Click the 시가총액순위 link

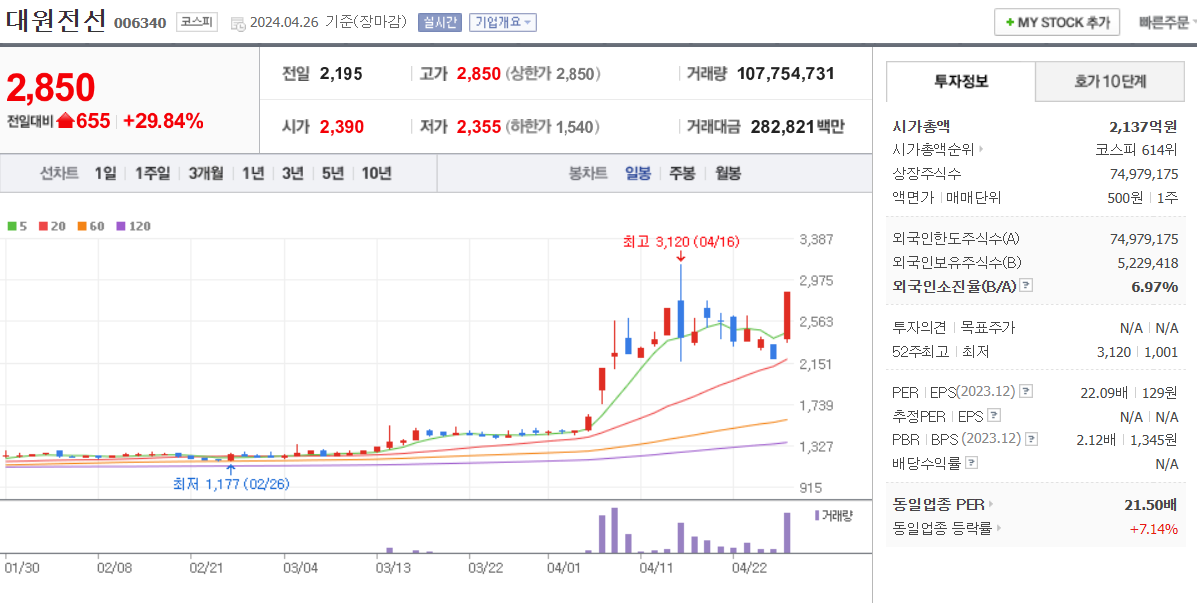934,150
